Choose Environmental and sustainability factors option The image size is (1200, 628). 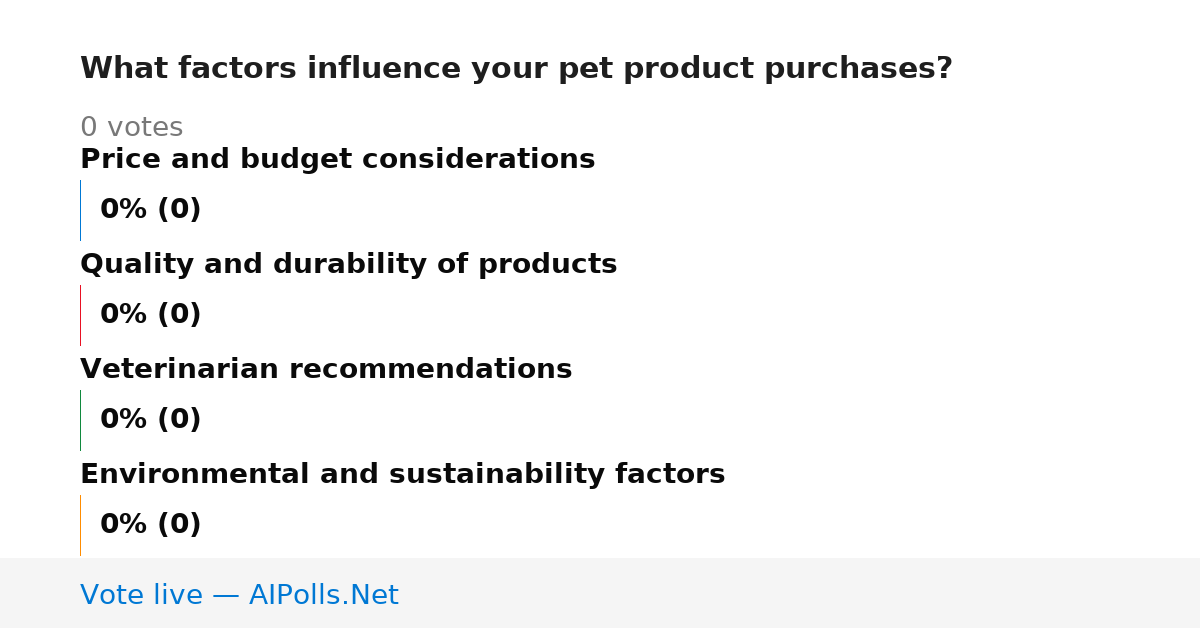[402, 474]
